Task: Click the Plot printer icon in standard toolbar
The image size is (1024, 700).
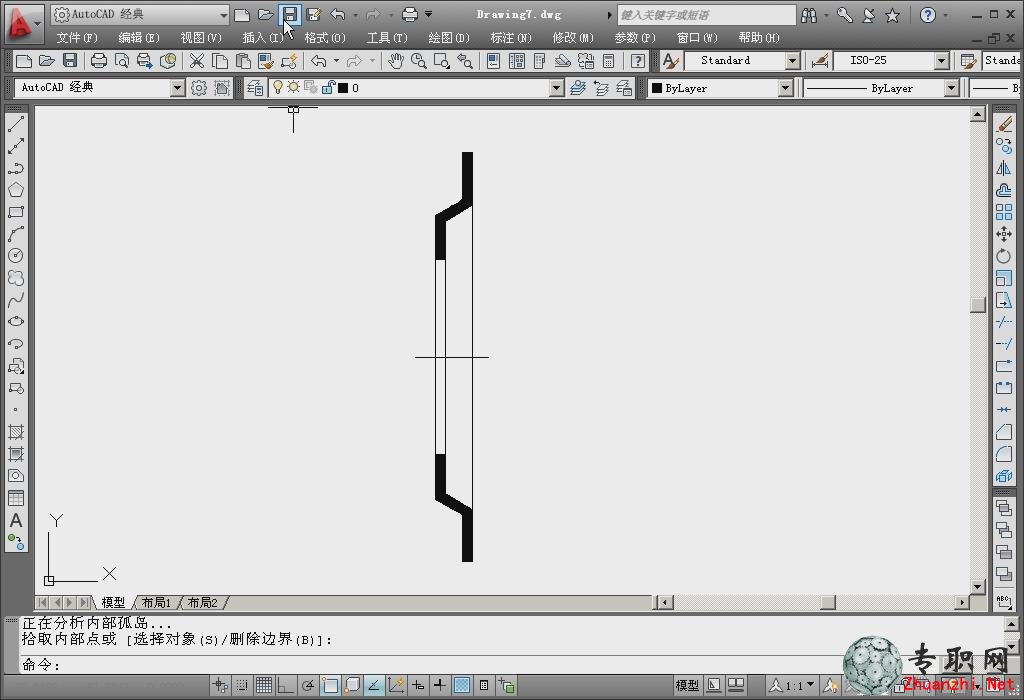Action: [99, 61]
